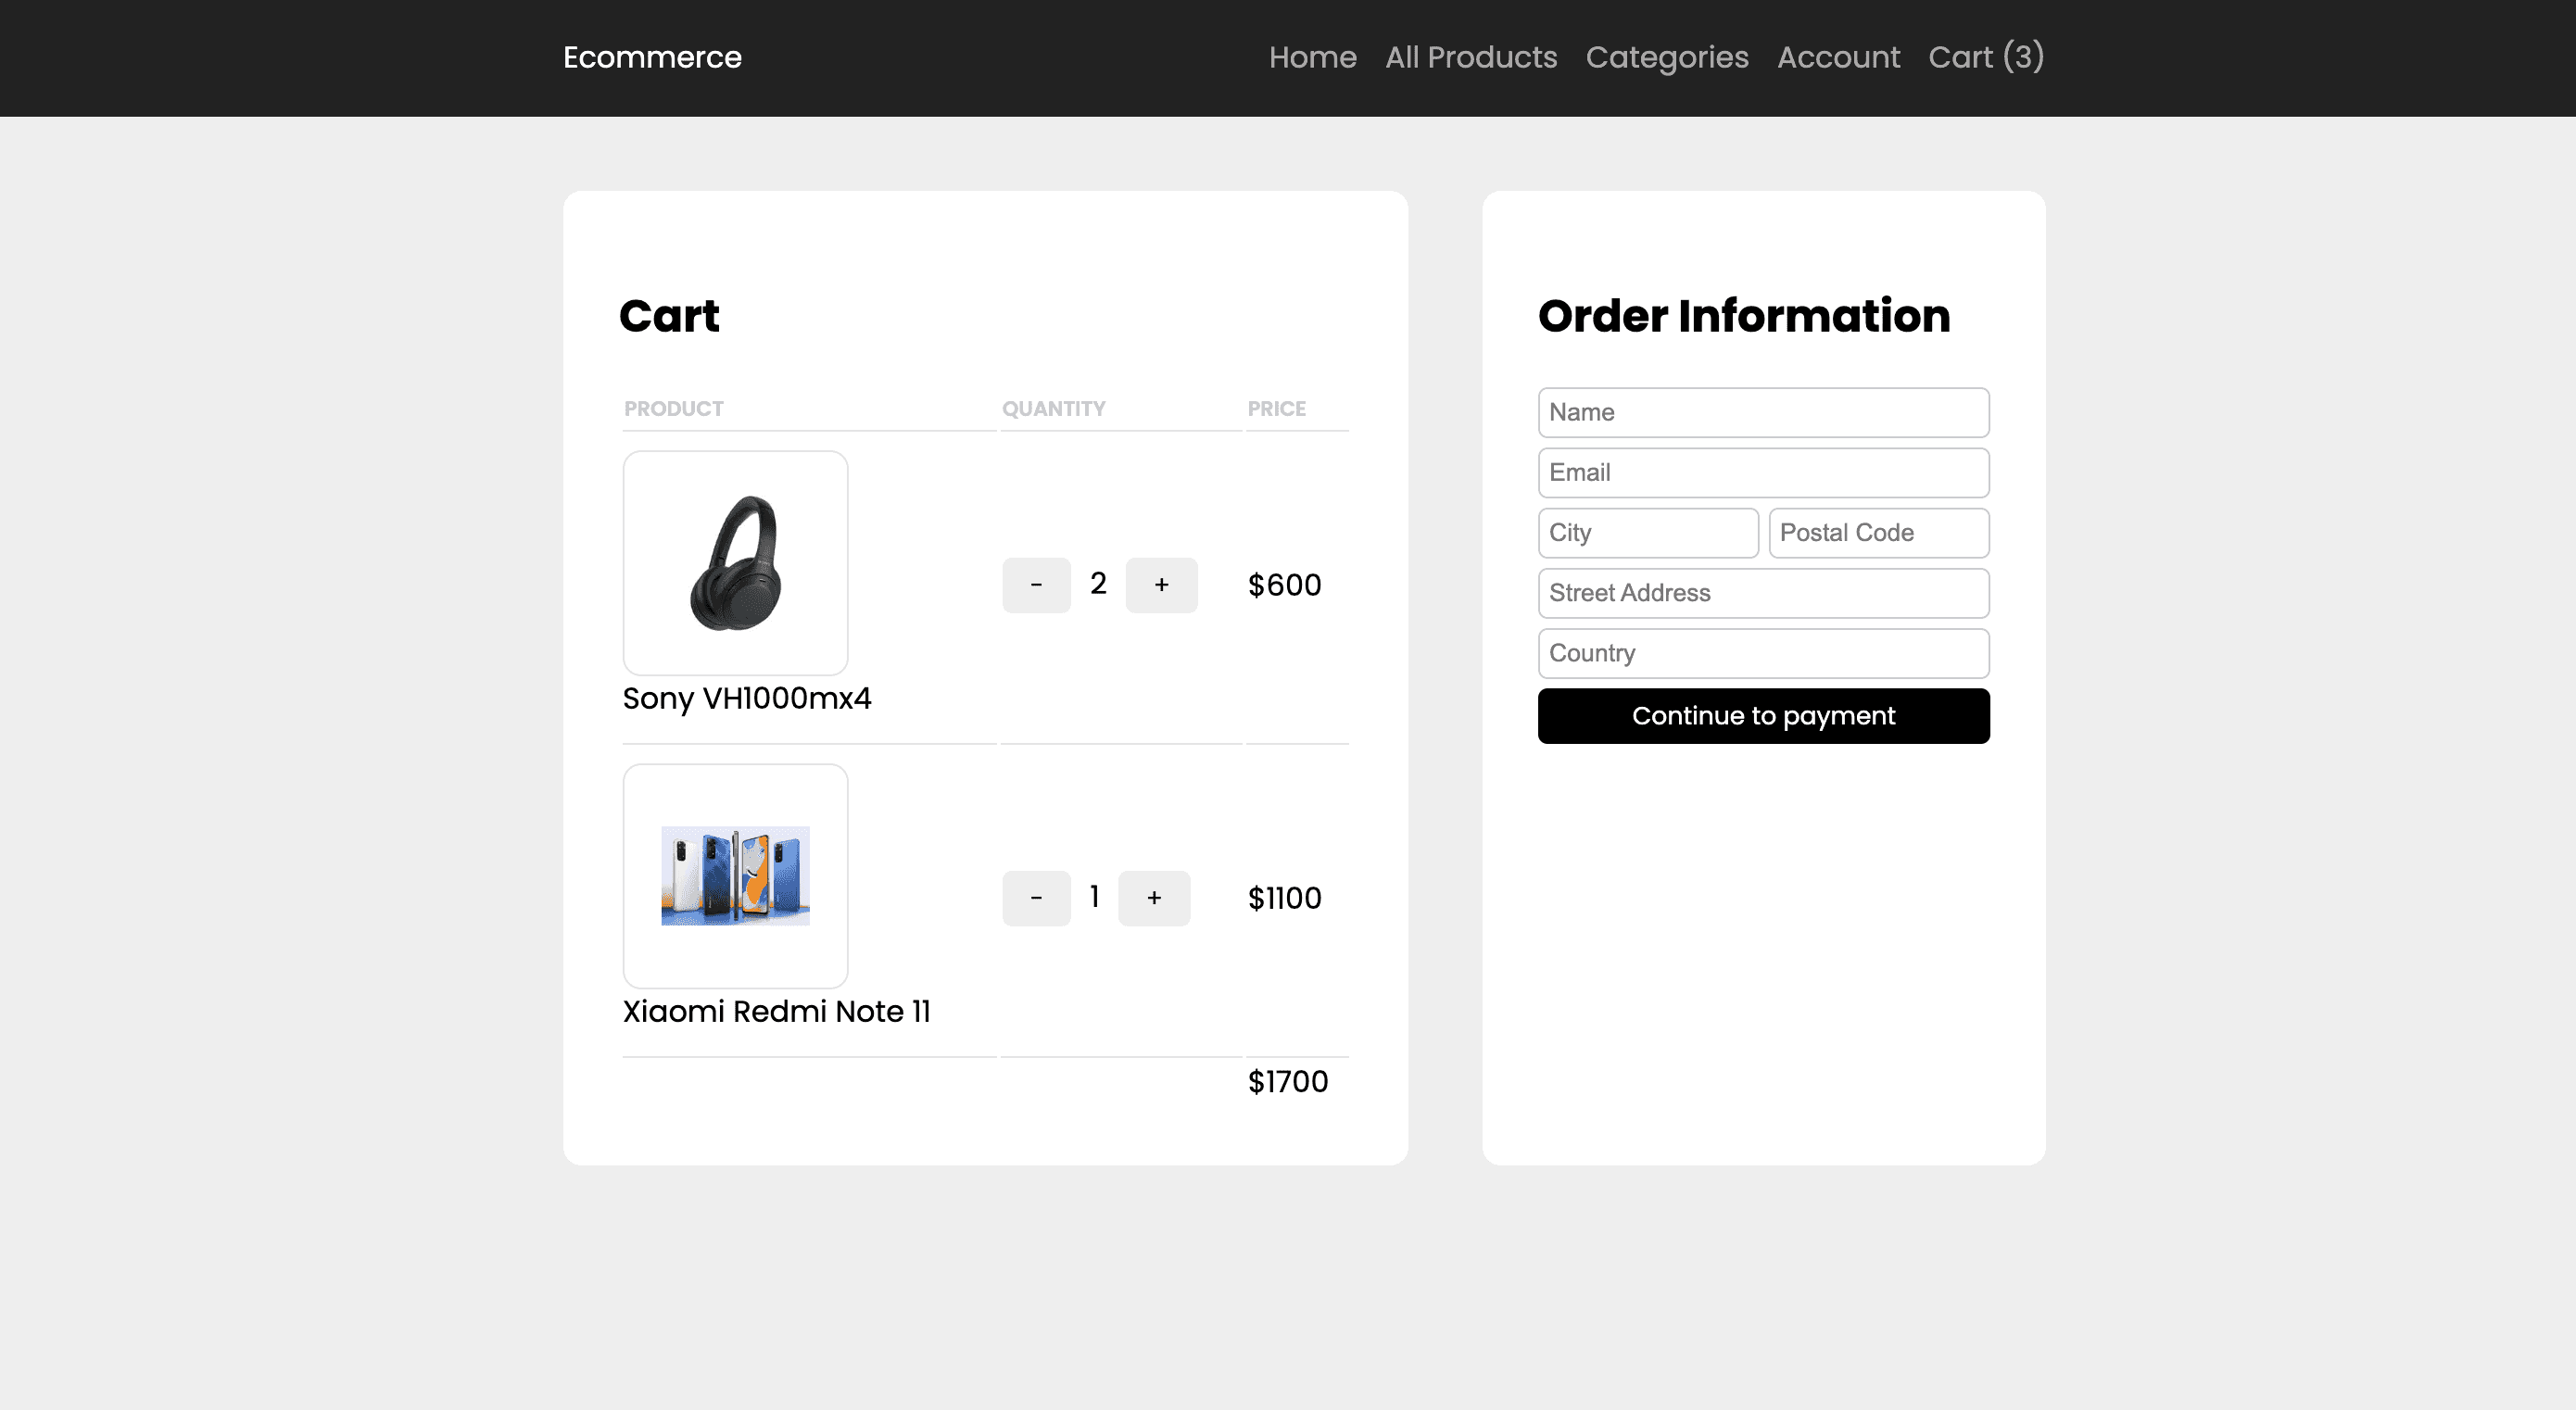2576x1410 pixels.
Task: Increase quantity of Sony VH1000mx4
Action: click(x=1161, y=585)
